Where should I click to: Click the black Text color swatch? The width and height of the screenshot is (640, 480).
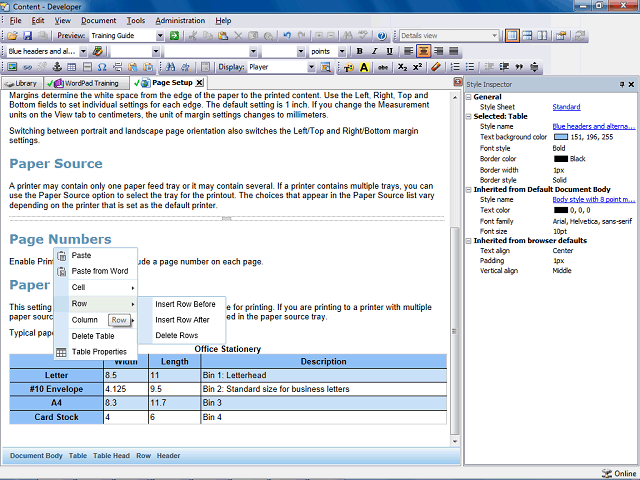pyautogui.click(x=561, y=210)
